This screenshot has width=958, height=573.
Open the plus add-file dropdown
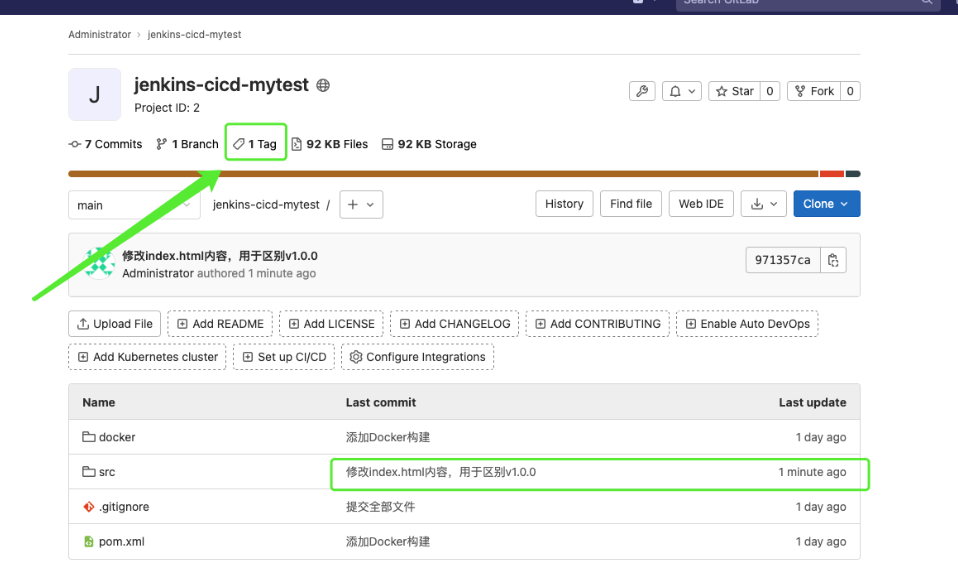tap(361, 205)
